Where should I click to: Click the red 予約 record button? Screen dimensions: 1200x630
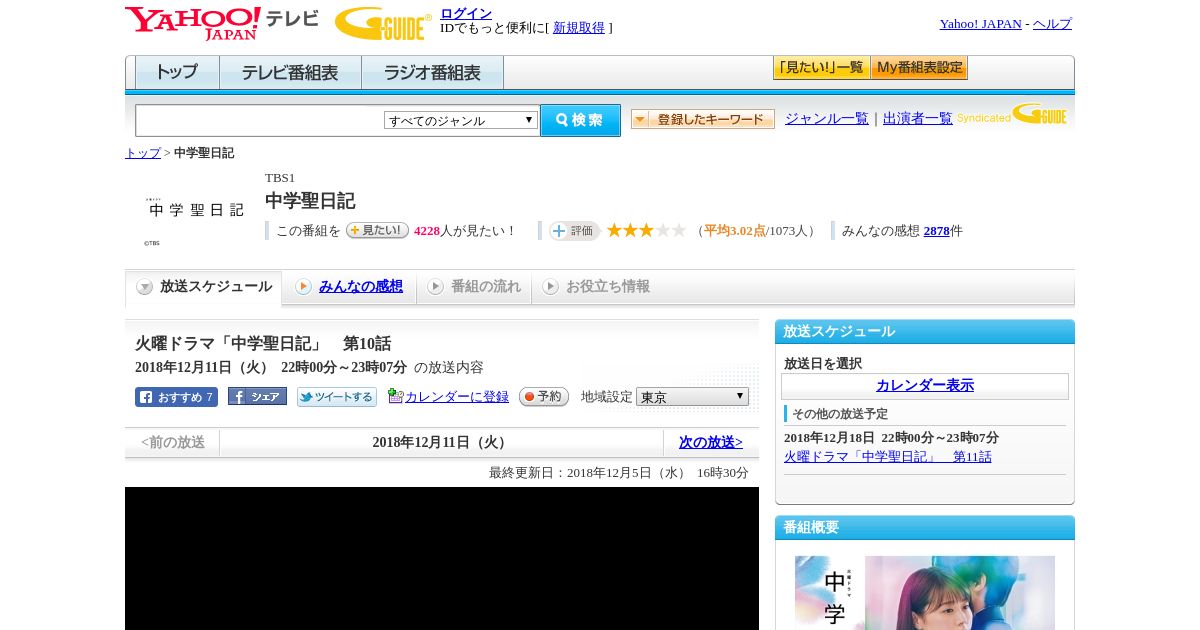pyautogui.click(x=544, y=397)
